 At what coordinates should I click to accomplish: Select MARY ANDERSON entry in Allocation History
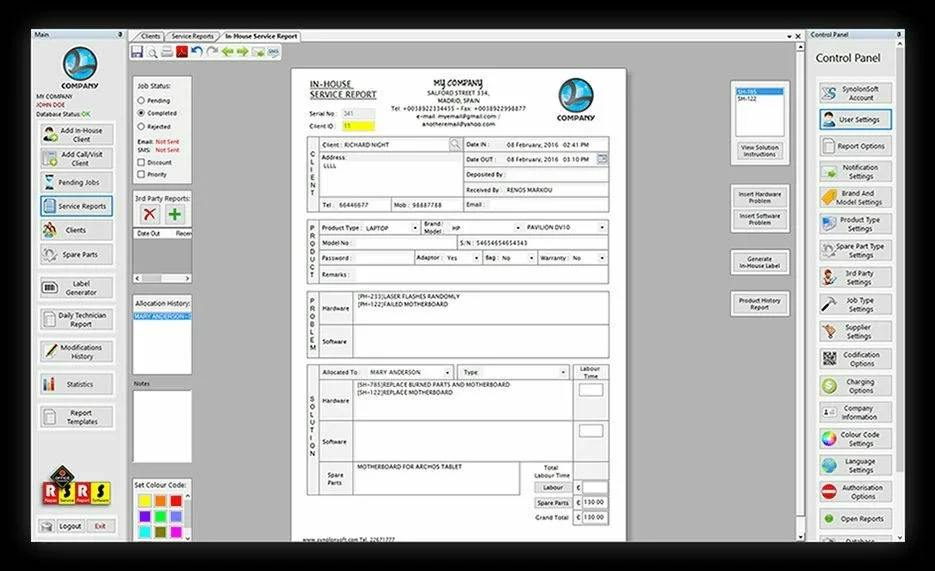(162, 316)
